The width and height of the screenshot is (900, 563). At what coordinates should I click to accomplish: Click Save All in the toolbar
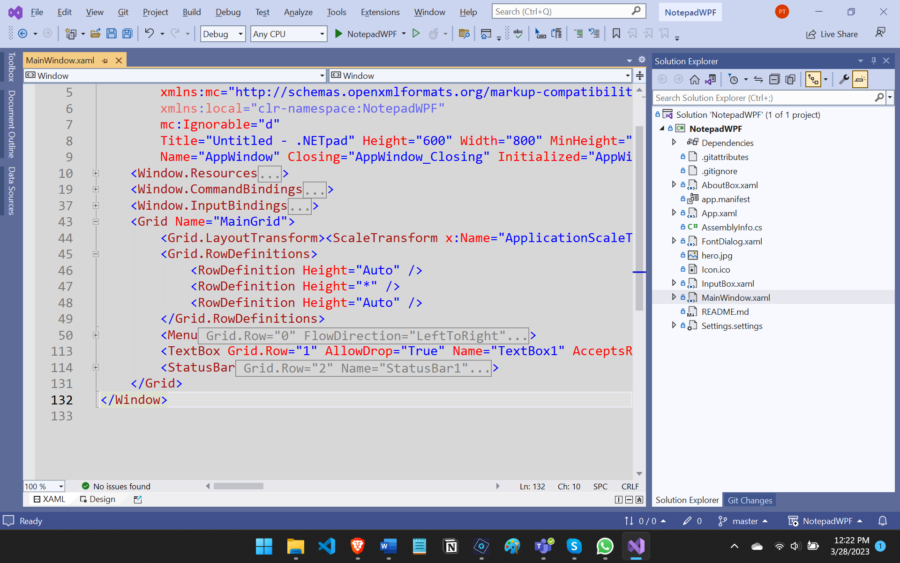[127, 33]
